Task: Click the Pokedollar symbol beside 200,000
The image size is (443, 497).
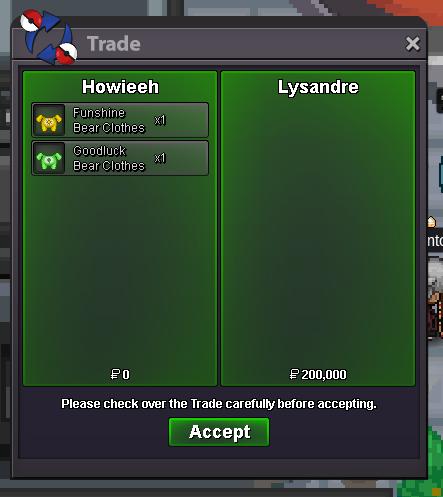Action: (294, 374)
